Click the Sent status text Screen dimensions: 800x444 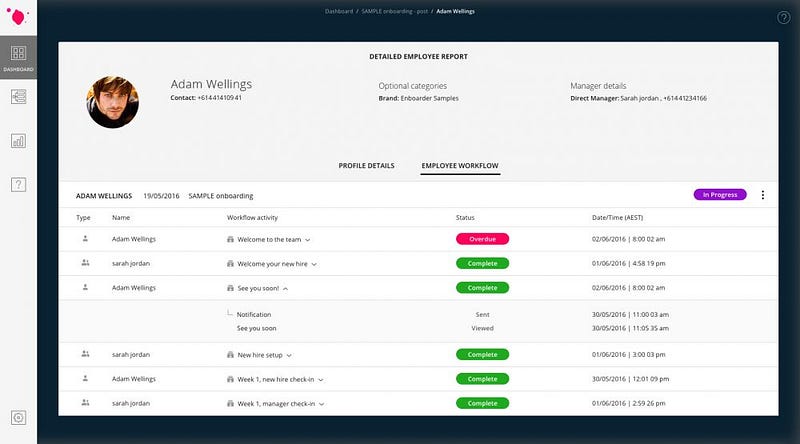coord(482,314)
